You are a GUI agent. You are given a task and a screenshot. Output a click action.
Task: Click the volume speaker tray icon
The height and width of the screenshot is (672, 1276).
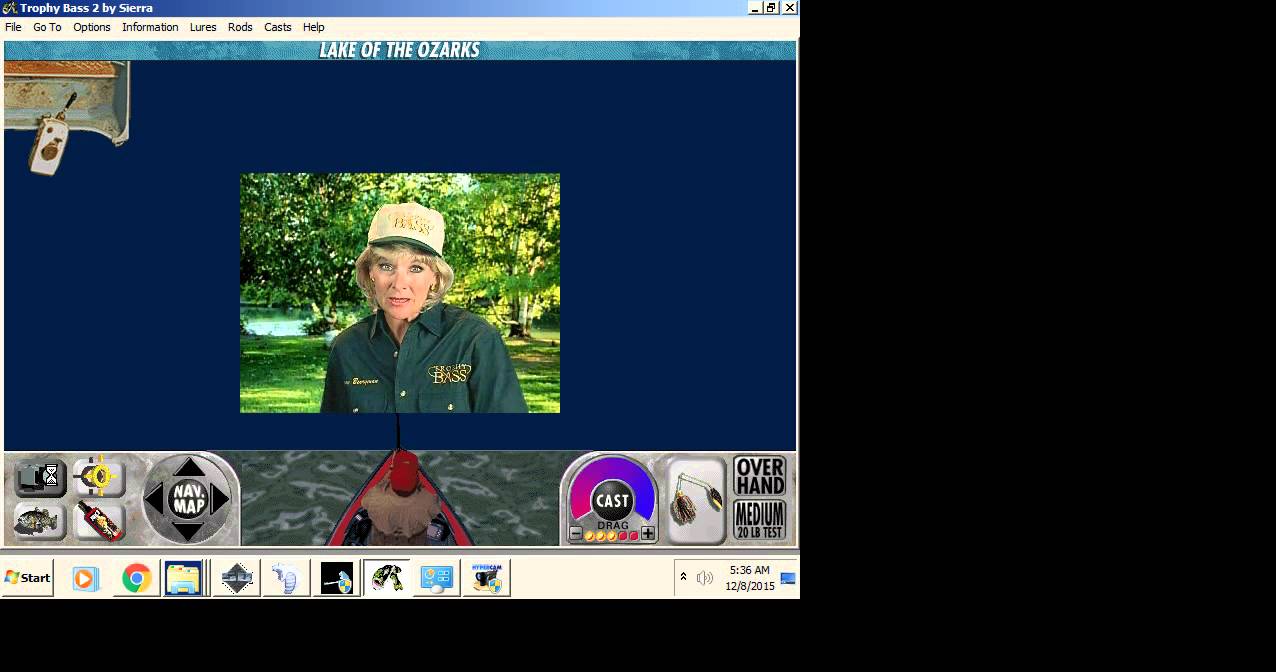(705, 578)
